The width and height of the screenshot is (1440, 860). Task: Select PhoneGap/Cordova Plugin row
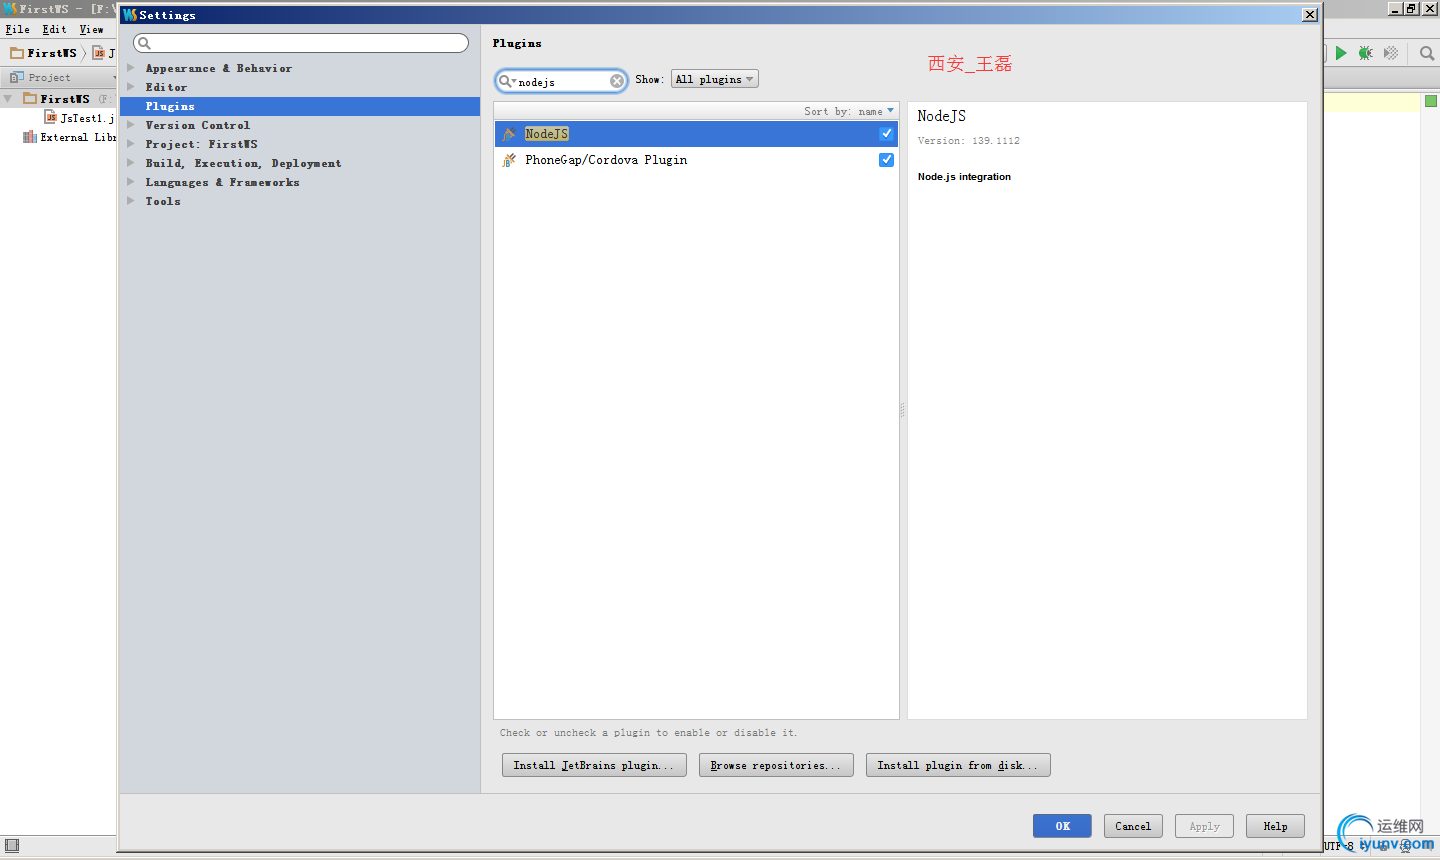point(696,160)
